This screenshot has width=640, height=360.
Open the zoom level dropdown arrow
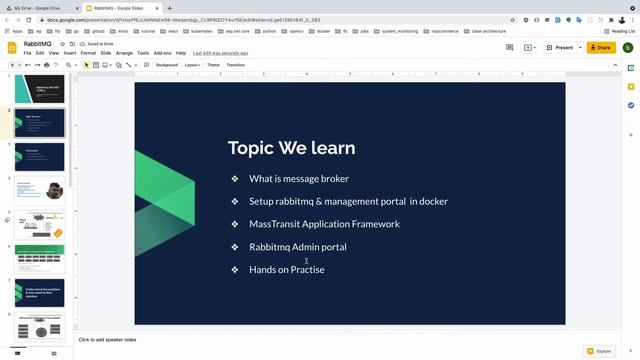pyautogui.click(x=76, y=65)
